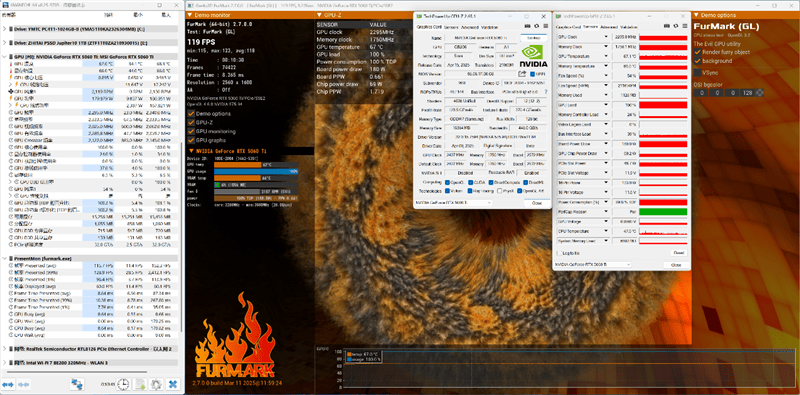The height and width of the screenshot is (395, 800).
Task: Click HWiNFO shrink-columns arrows icon
Action: coord(23,384)
